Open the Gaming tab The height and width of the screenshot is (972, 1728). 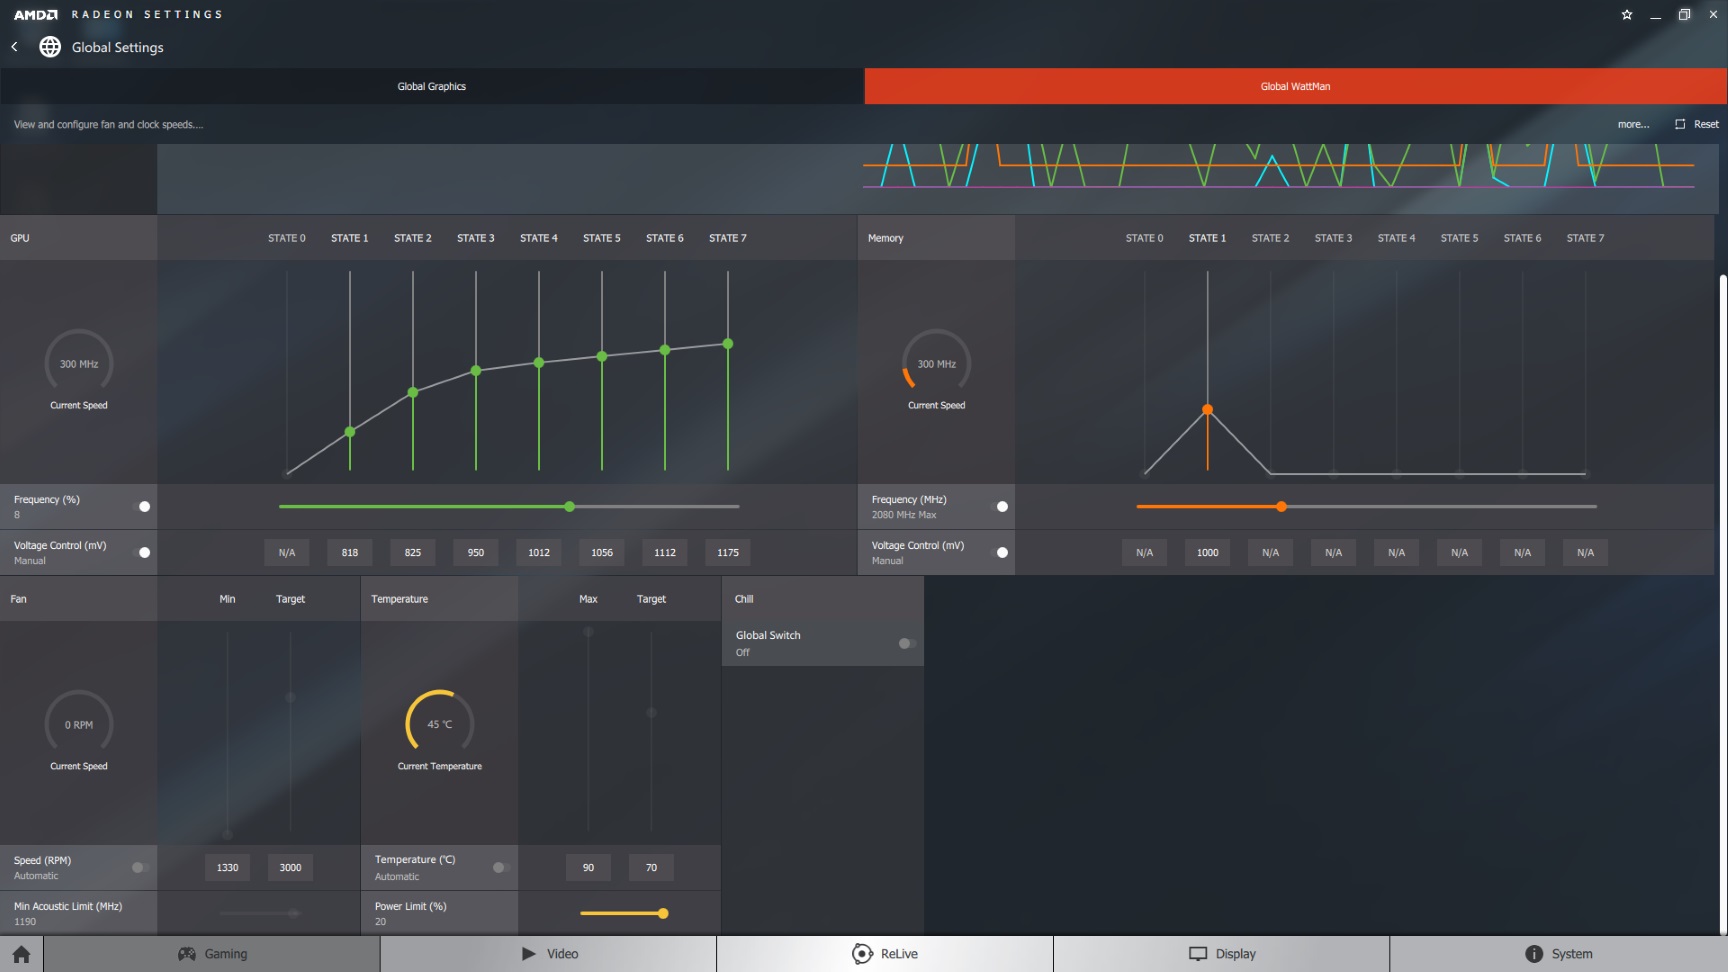click(x=212, y=954)
